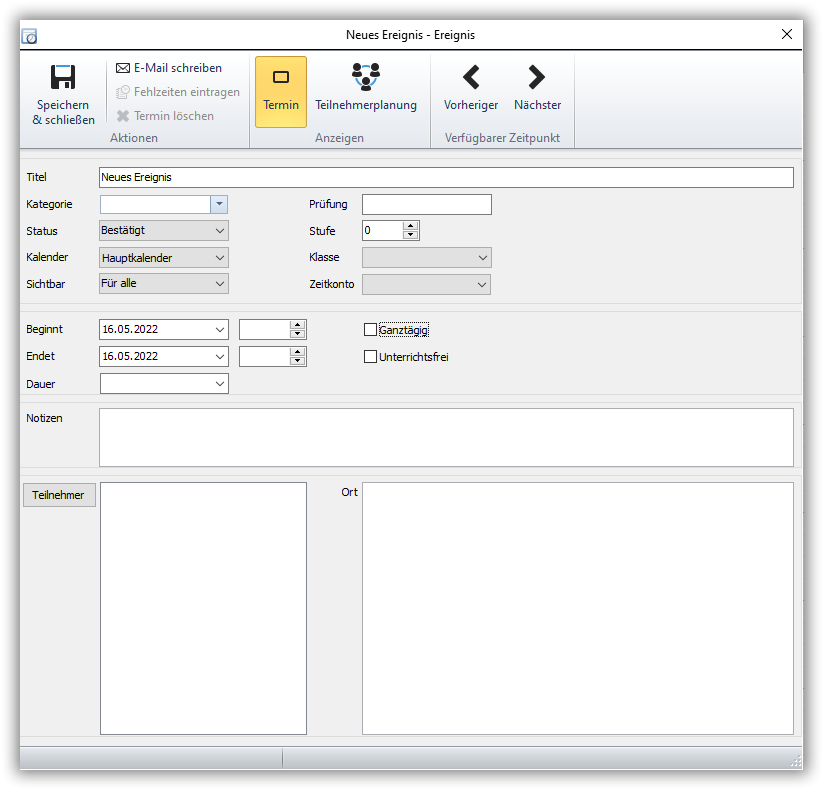Screen dimensions: 824x790
Task: Click into the Titel text field
Action: pyautogui.click(x=446, y=177)
